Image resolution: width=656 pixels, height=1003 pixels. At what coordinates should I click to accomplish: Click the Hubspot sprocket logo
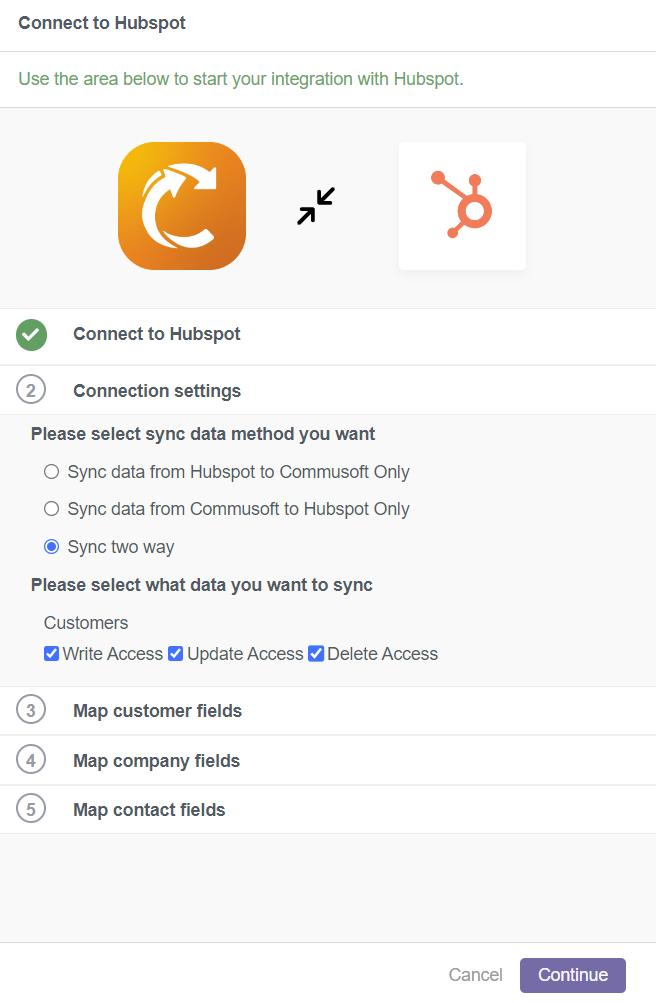[x=462, y=206]
